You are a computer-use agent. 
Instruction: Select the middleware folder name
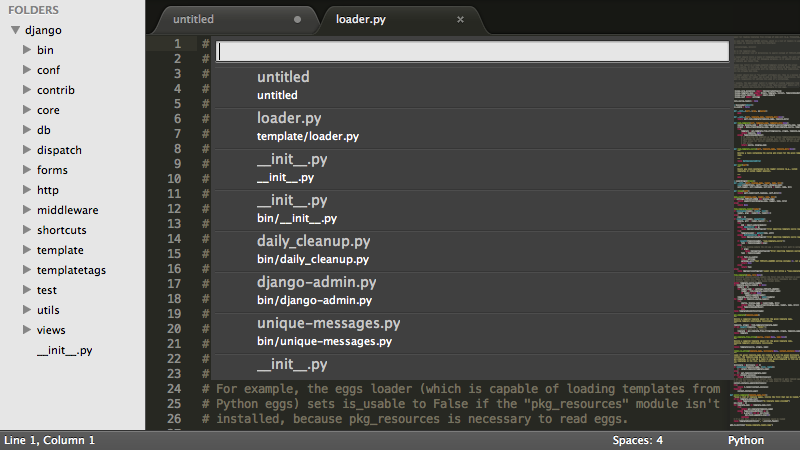(67, 210)
